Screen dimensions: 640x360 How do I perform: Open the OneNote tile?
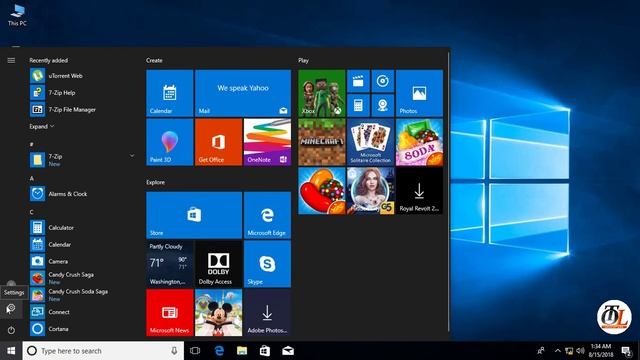tap(267, 142)
